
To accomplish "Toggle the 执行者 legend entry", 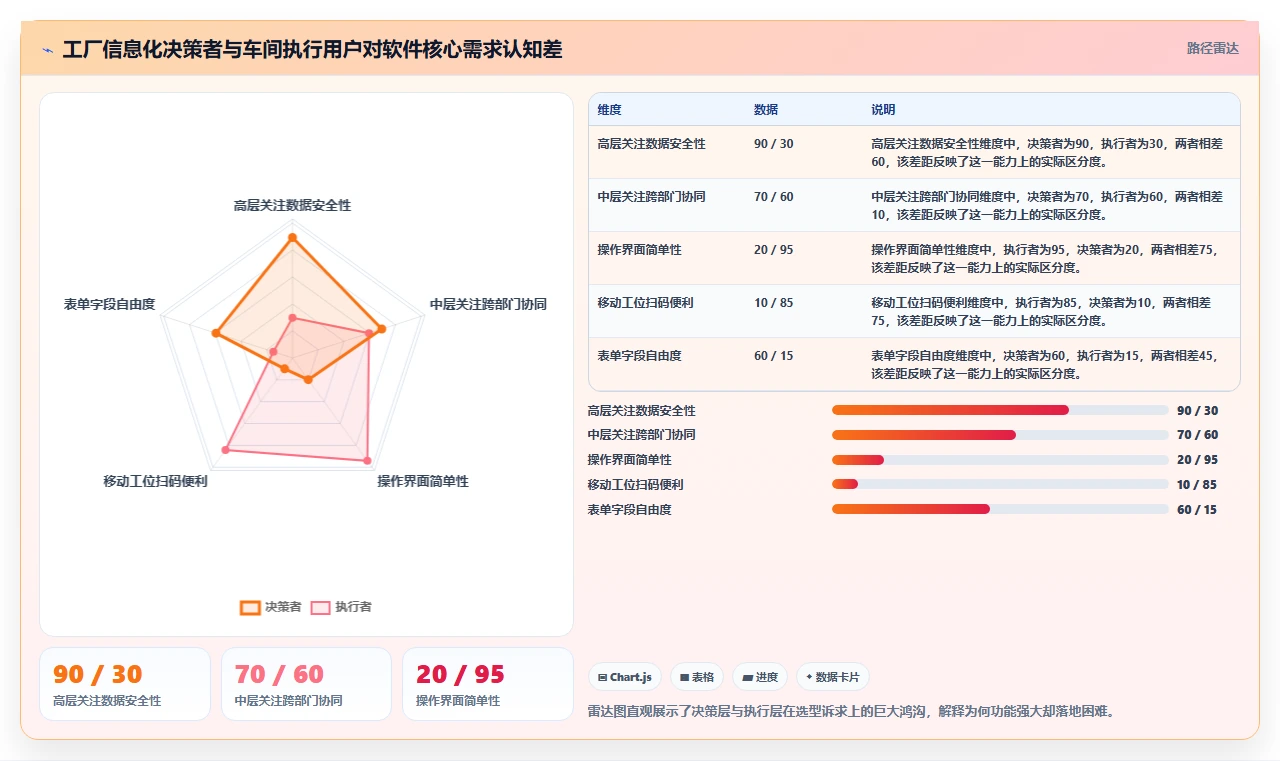I will pyautogui.click(x=341, y=607).
